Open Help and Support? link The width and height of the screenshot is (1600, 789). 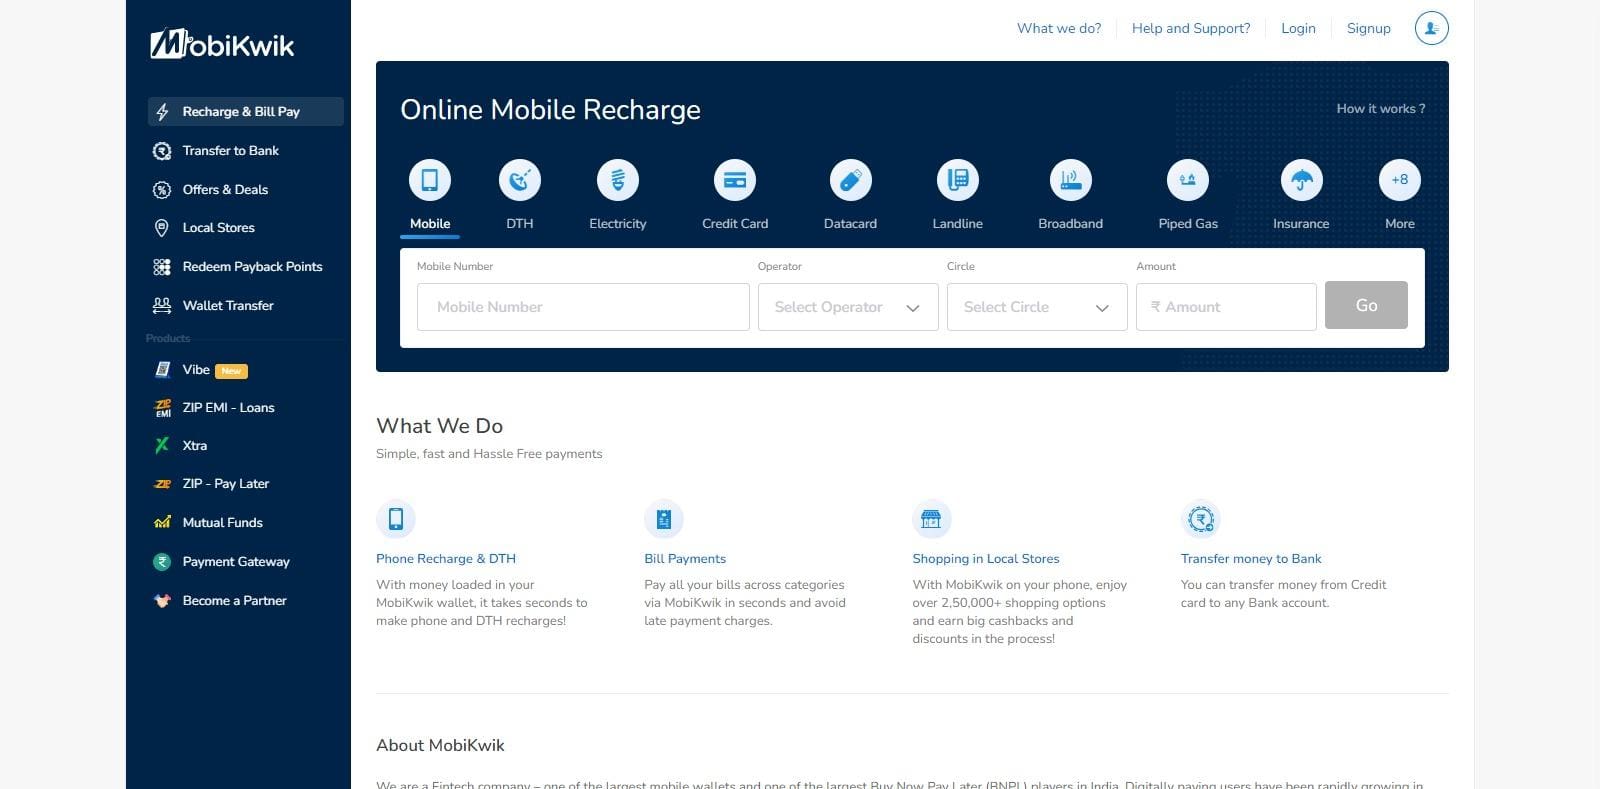(1191, 28)
